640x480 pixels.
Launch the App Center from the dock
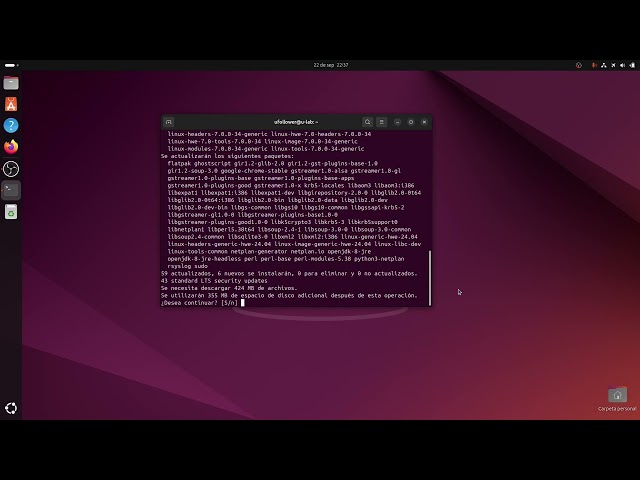[11, 104]
